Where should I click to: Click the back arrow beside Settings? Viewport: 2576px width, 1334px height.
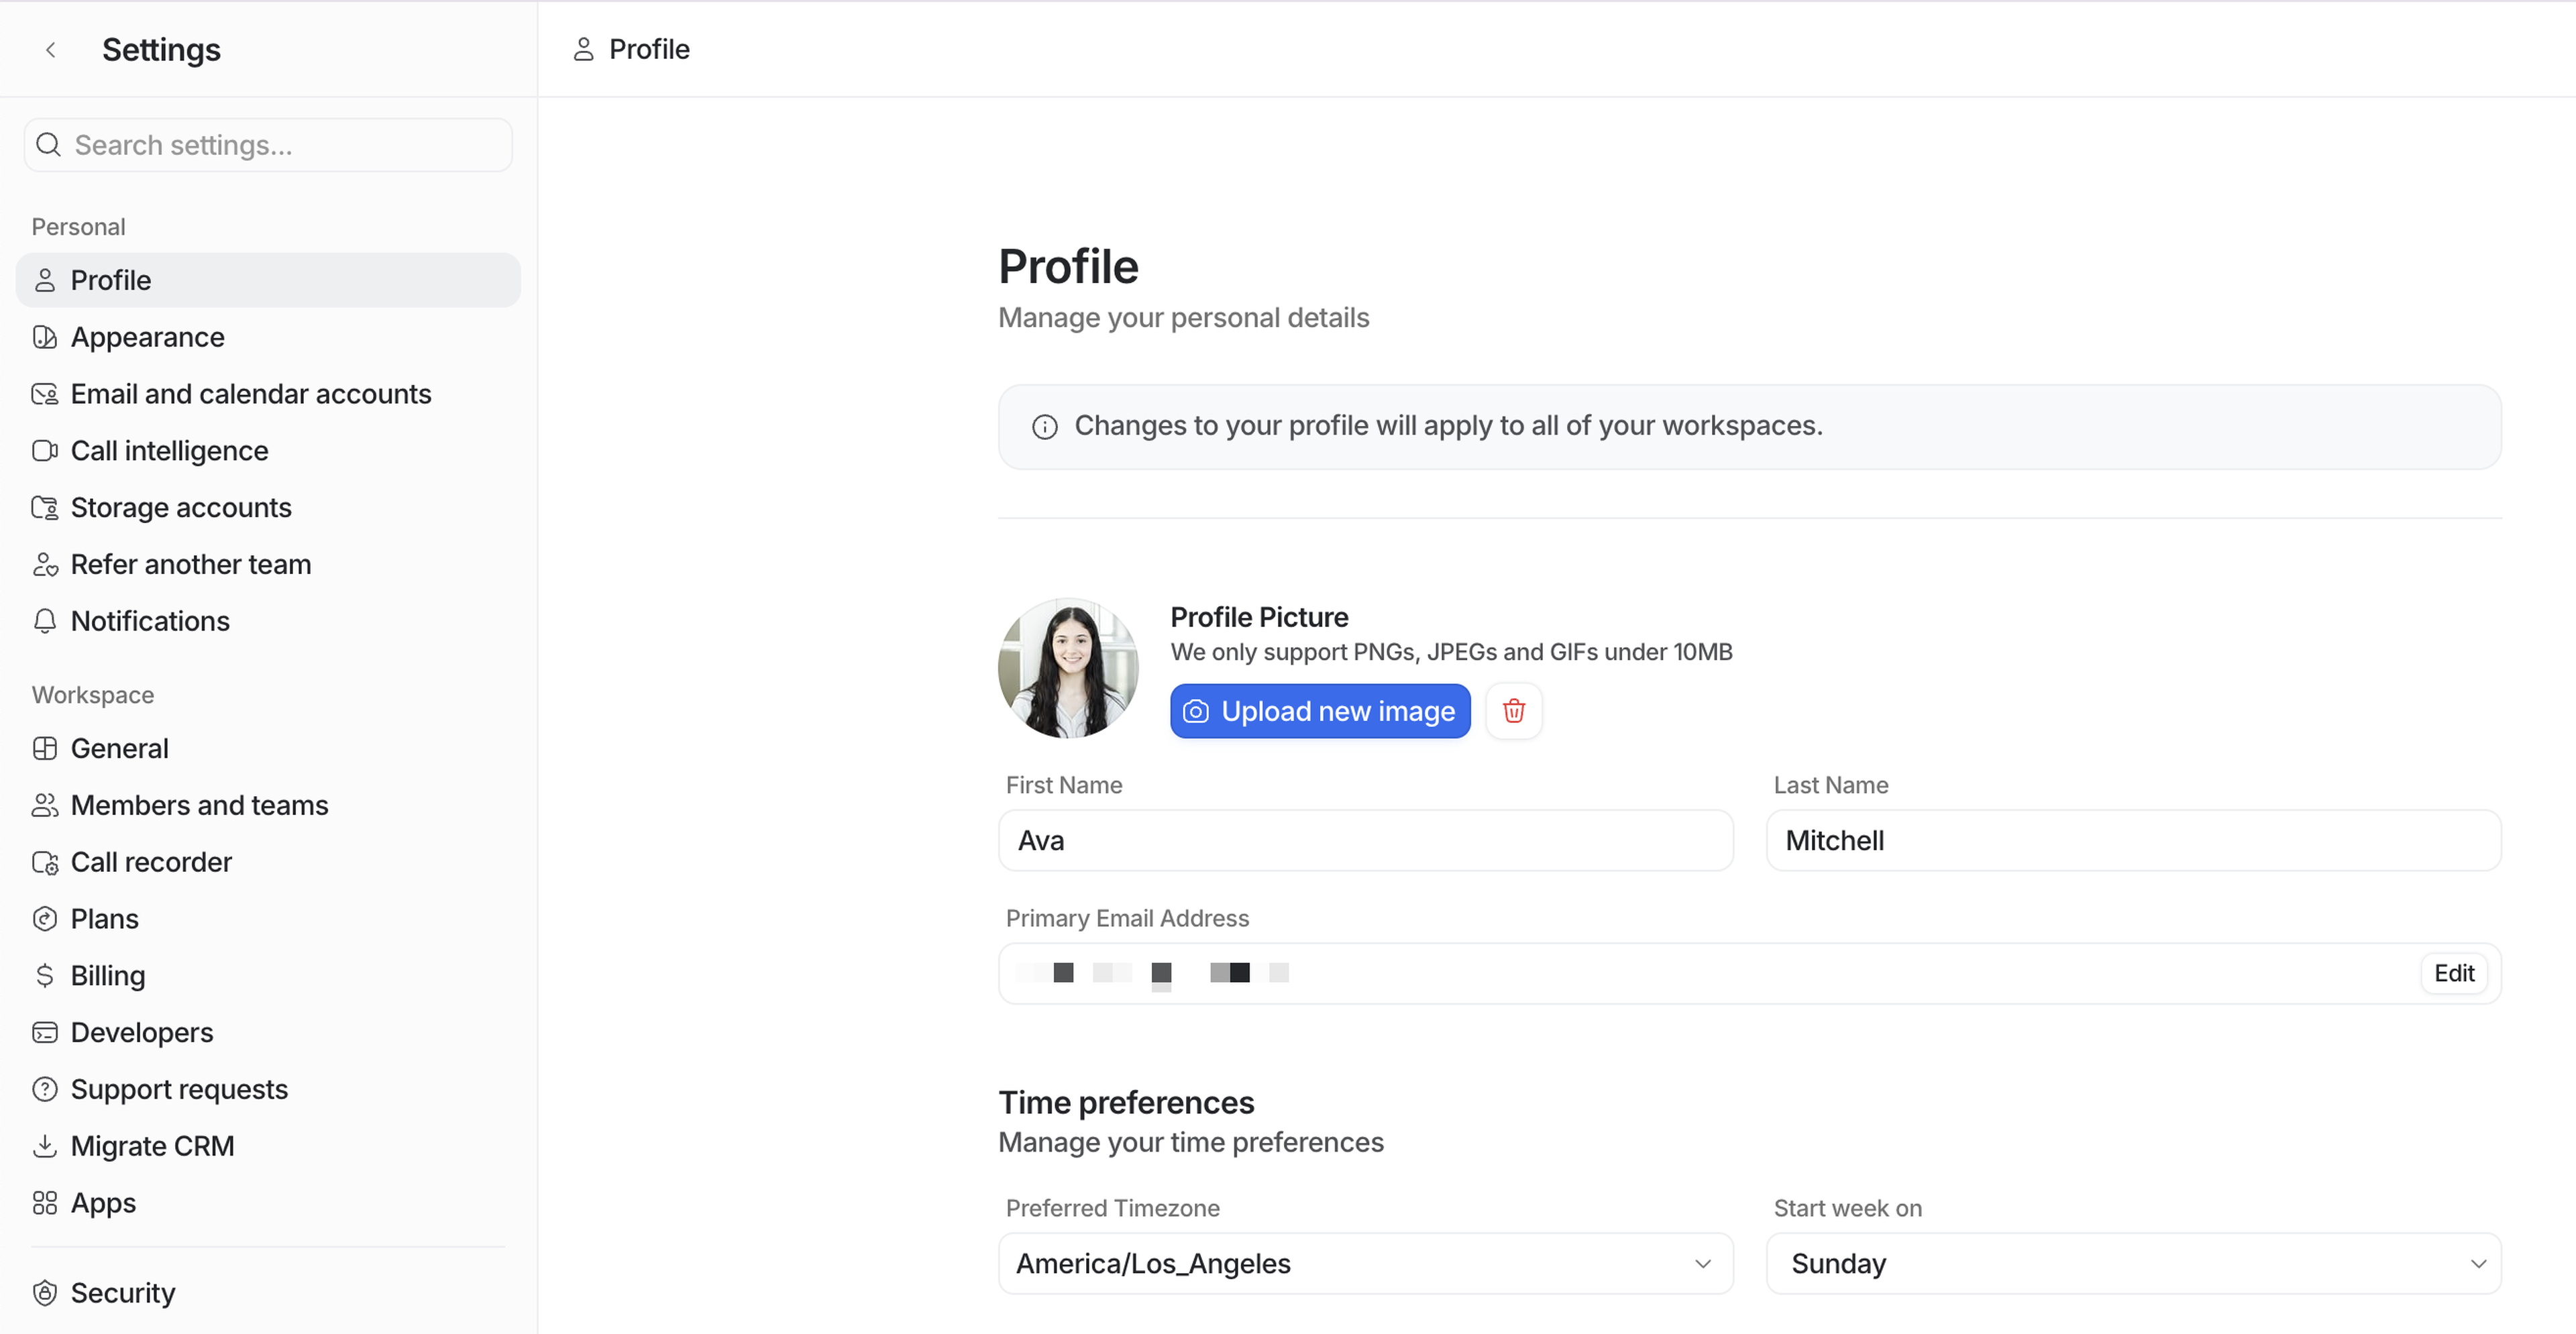point(51,49)
